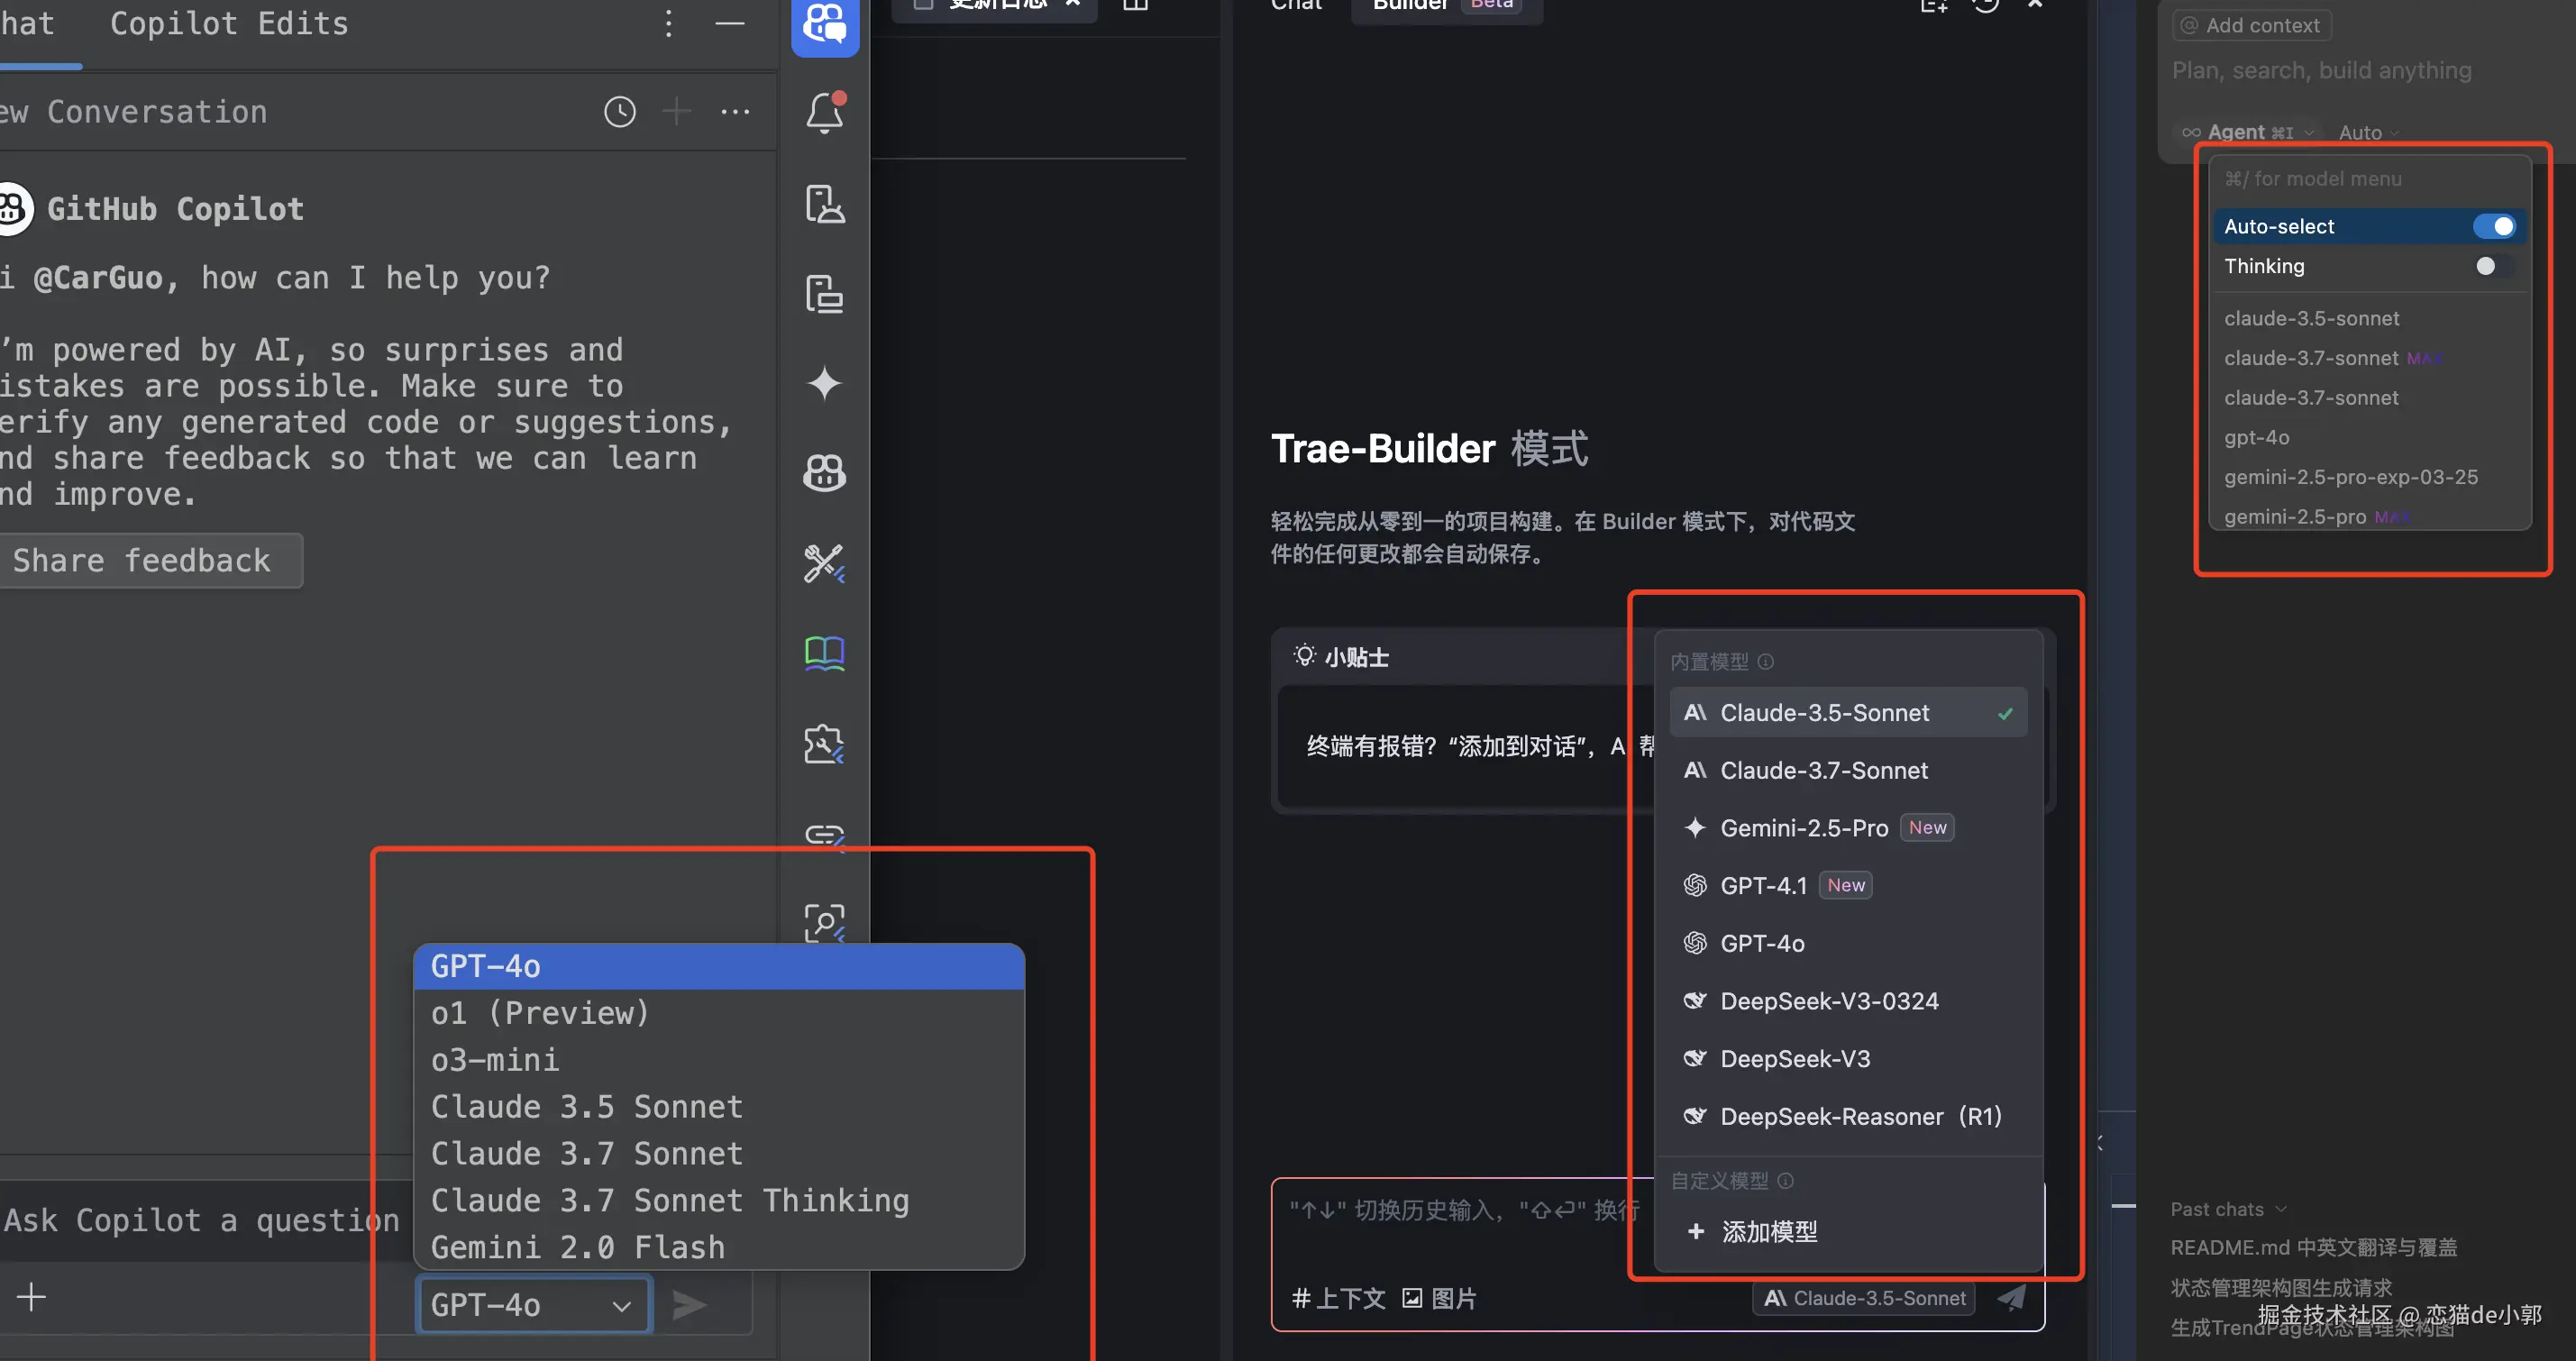The height and width of the screenshot is (1361, 2576).
Task: Click the Ask Copilot question field
Action: coord(200,1220)
